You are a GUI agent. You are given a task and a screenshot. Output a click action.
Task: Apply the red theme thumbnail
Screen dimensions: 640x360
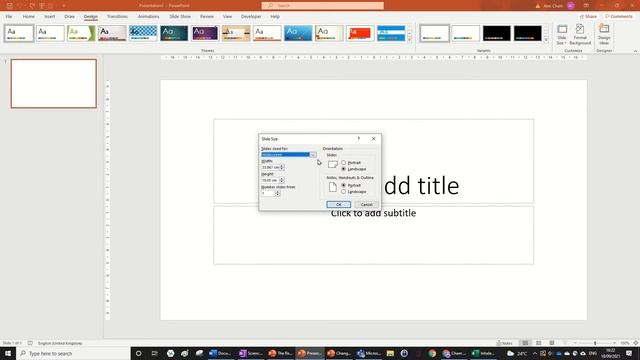(x=360, y=33)
